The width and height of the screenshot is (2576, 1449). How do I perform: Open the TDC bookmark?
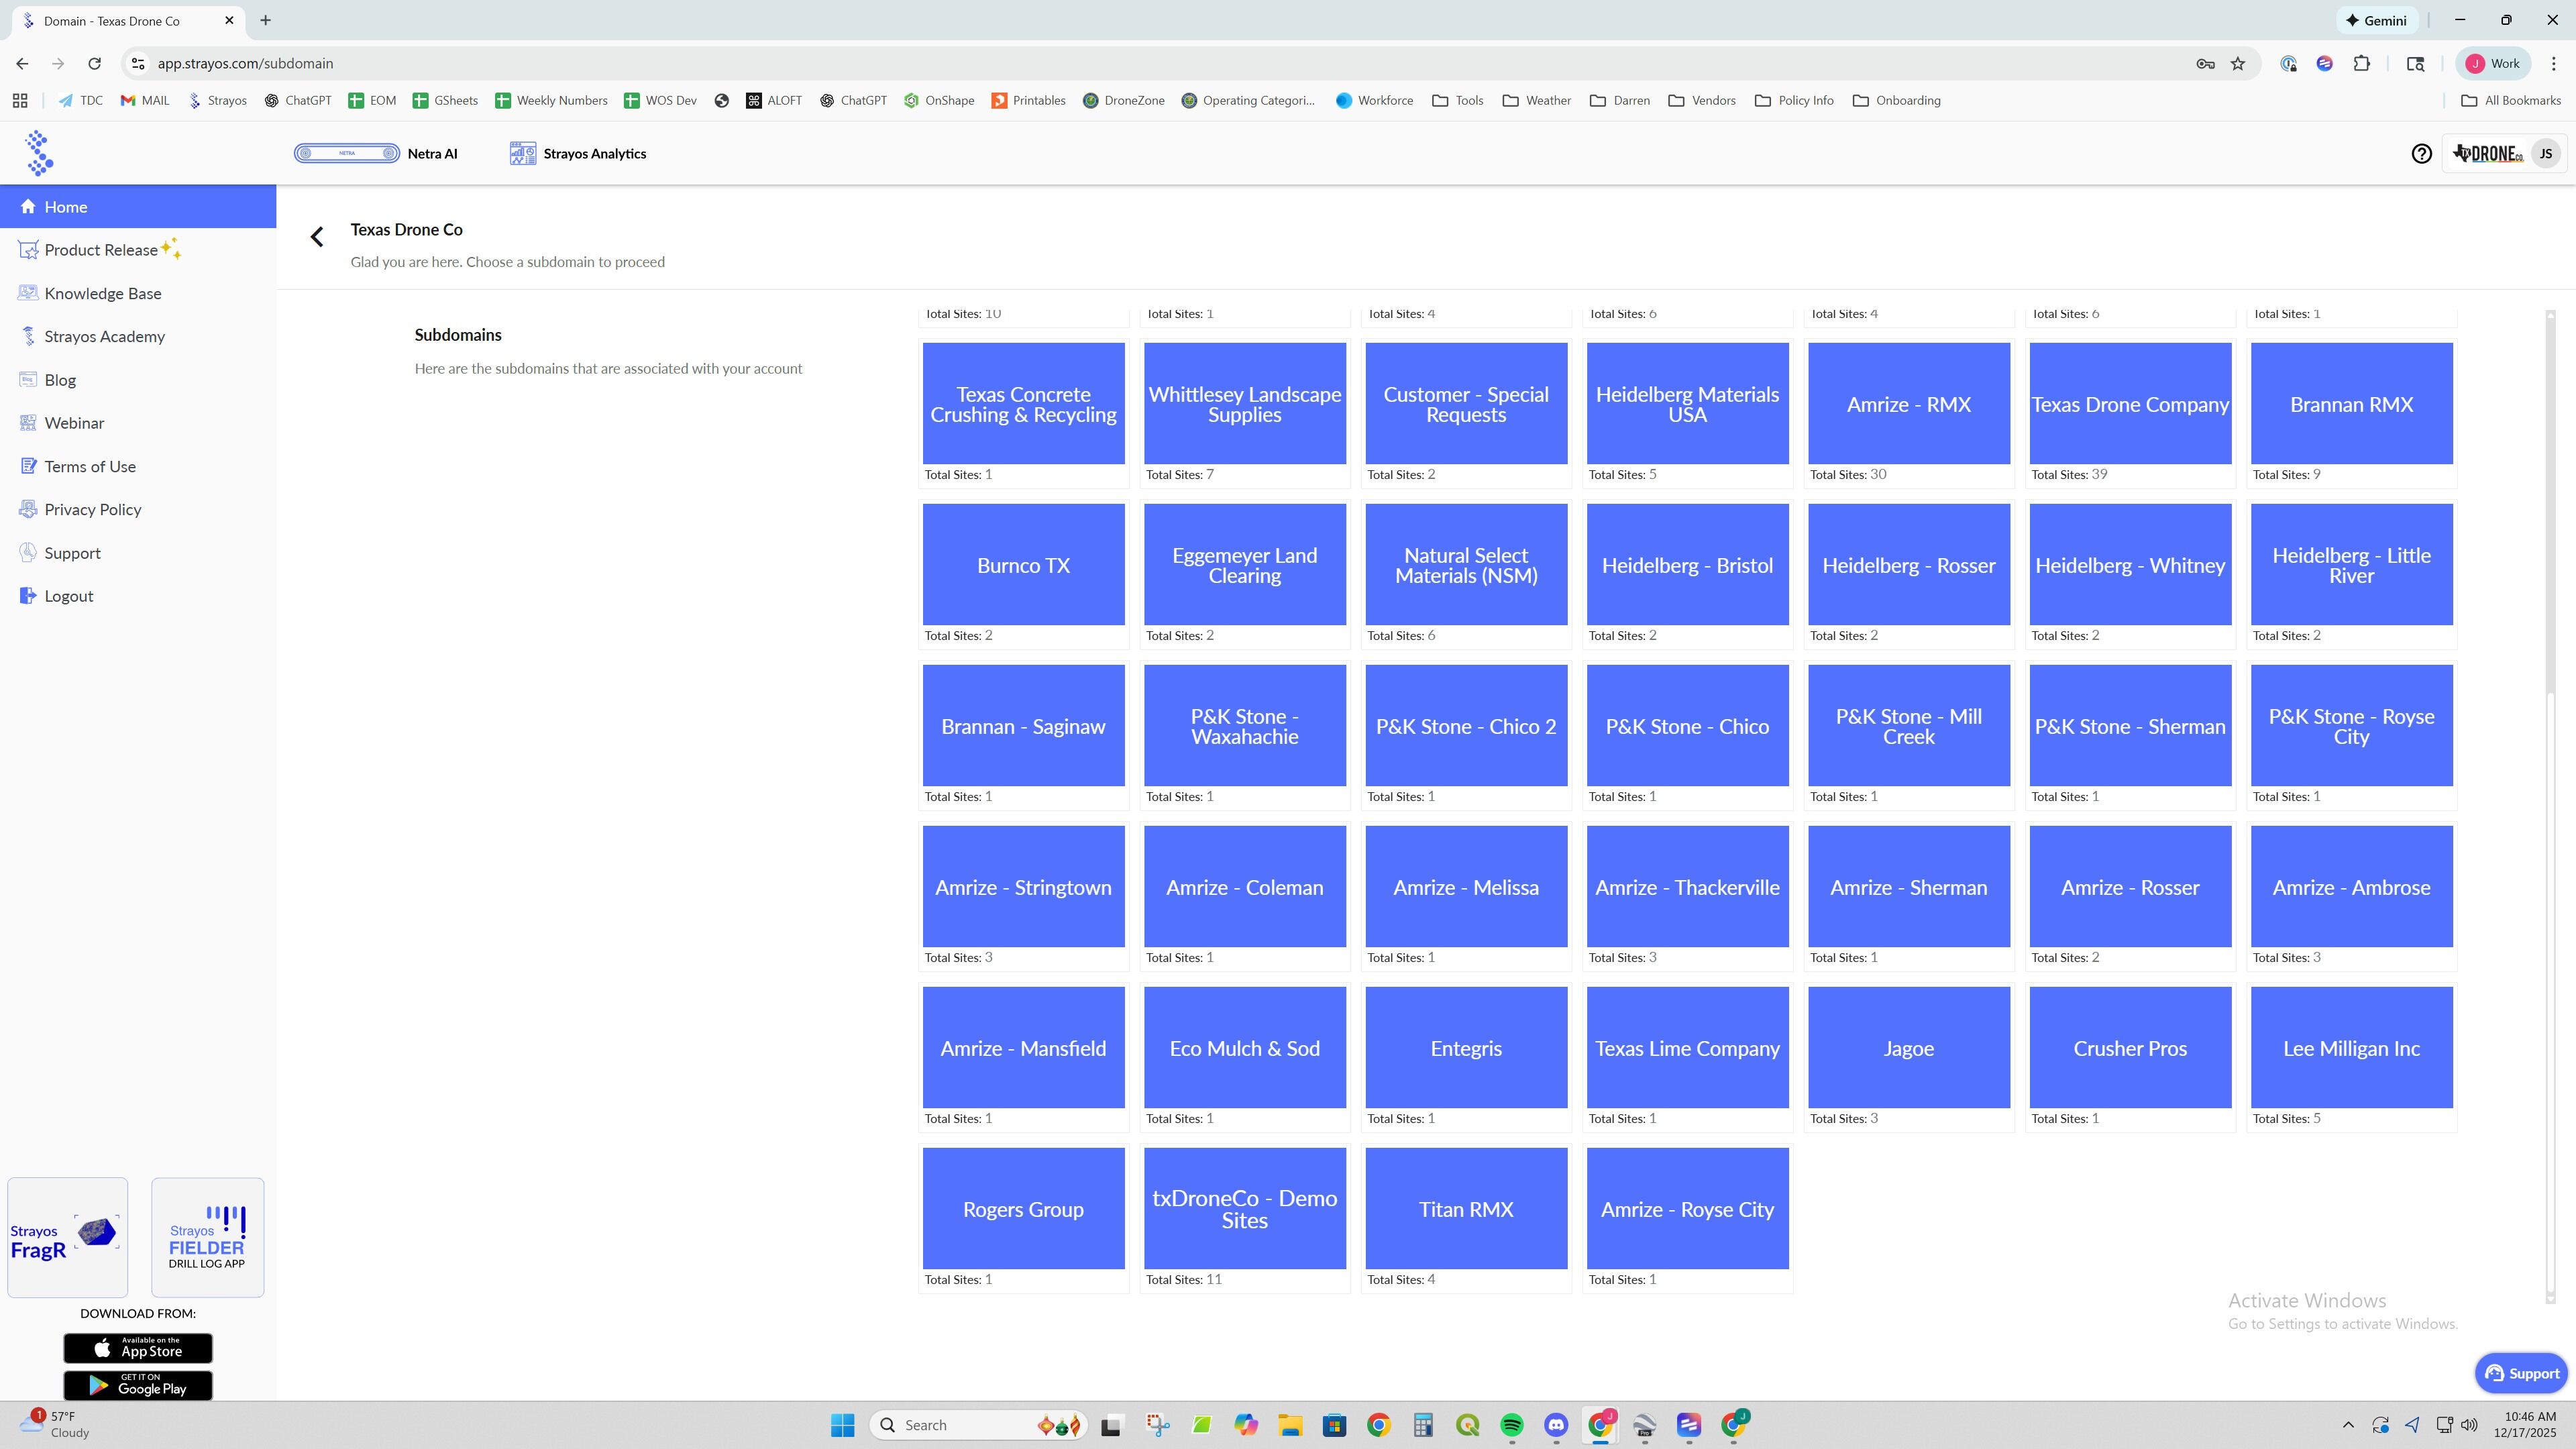point(80,100)
